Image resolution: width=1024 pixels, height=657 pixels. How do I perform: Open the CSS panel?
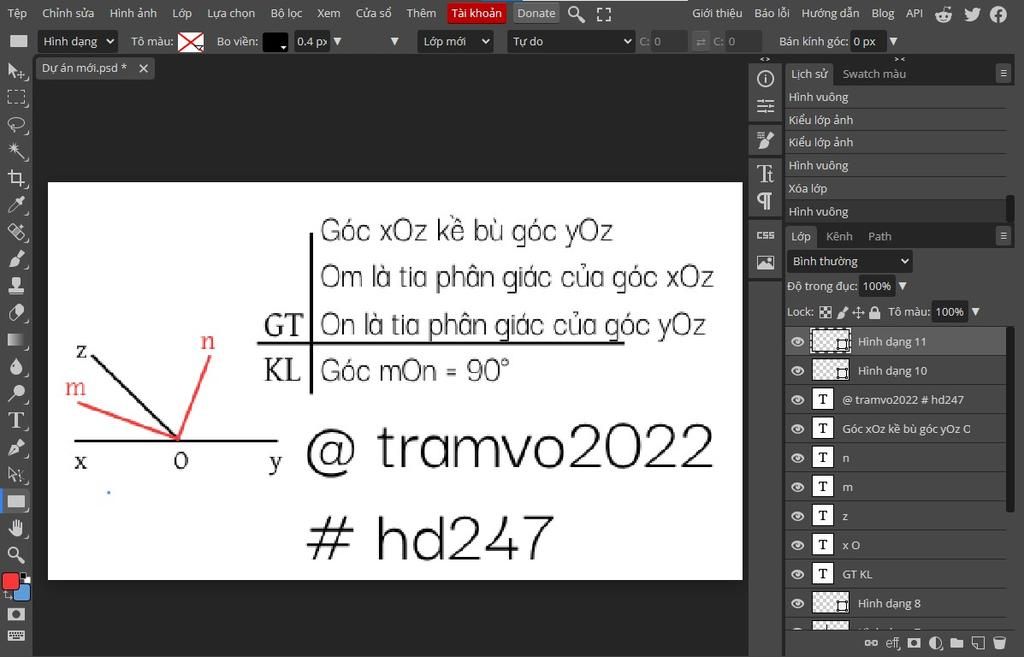tap(765, 235)
